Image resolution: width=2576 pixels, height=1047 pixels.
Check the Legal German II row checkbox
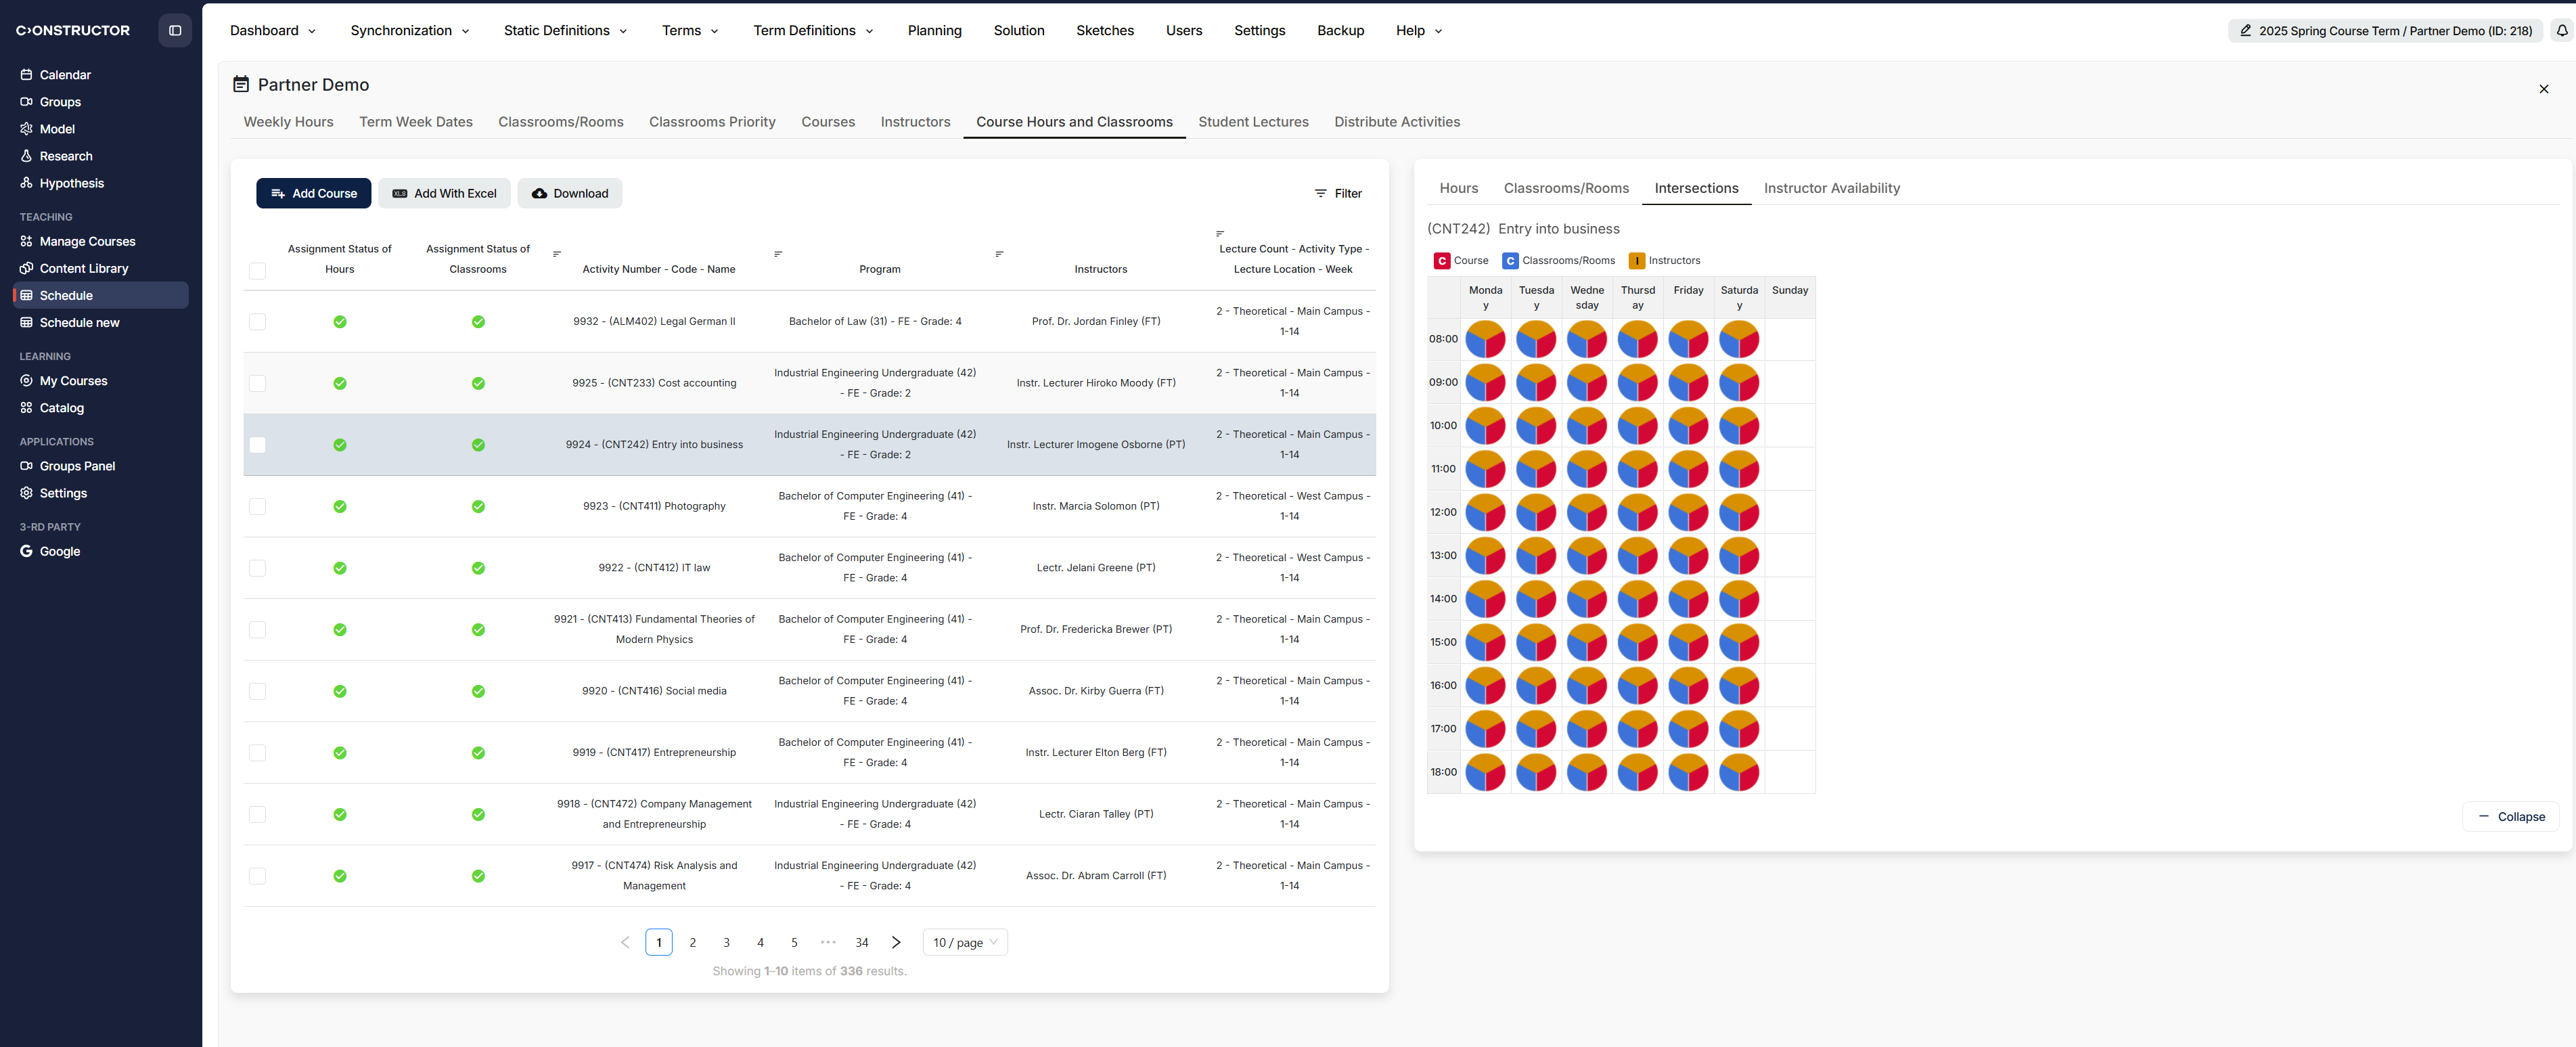[257, 321]
